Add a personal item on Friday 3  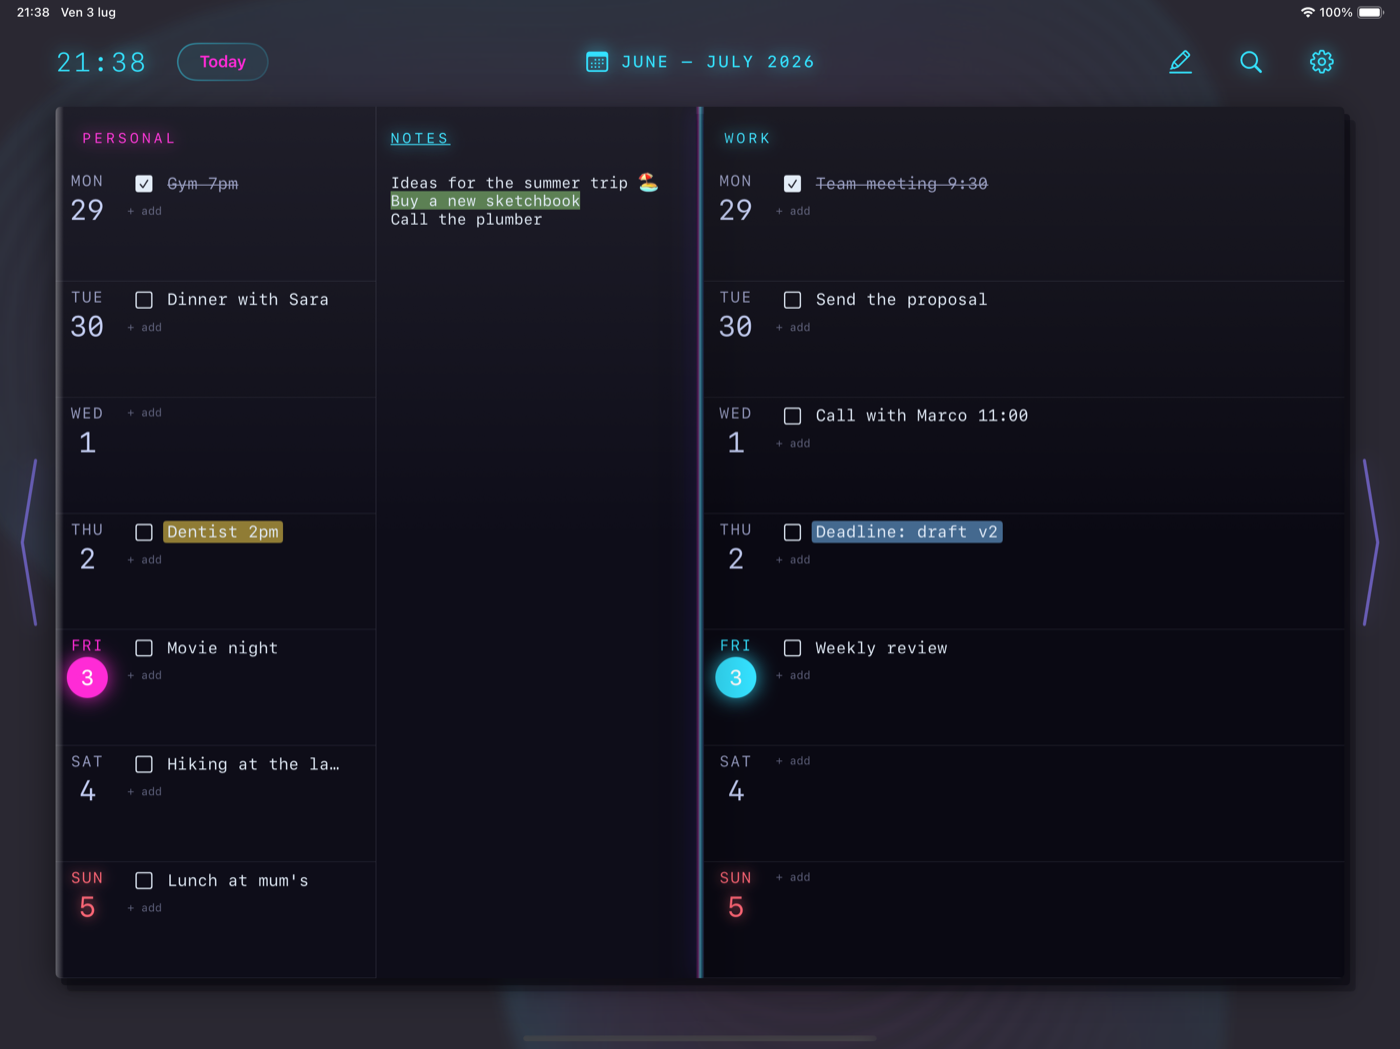point(145,676)
